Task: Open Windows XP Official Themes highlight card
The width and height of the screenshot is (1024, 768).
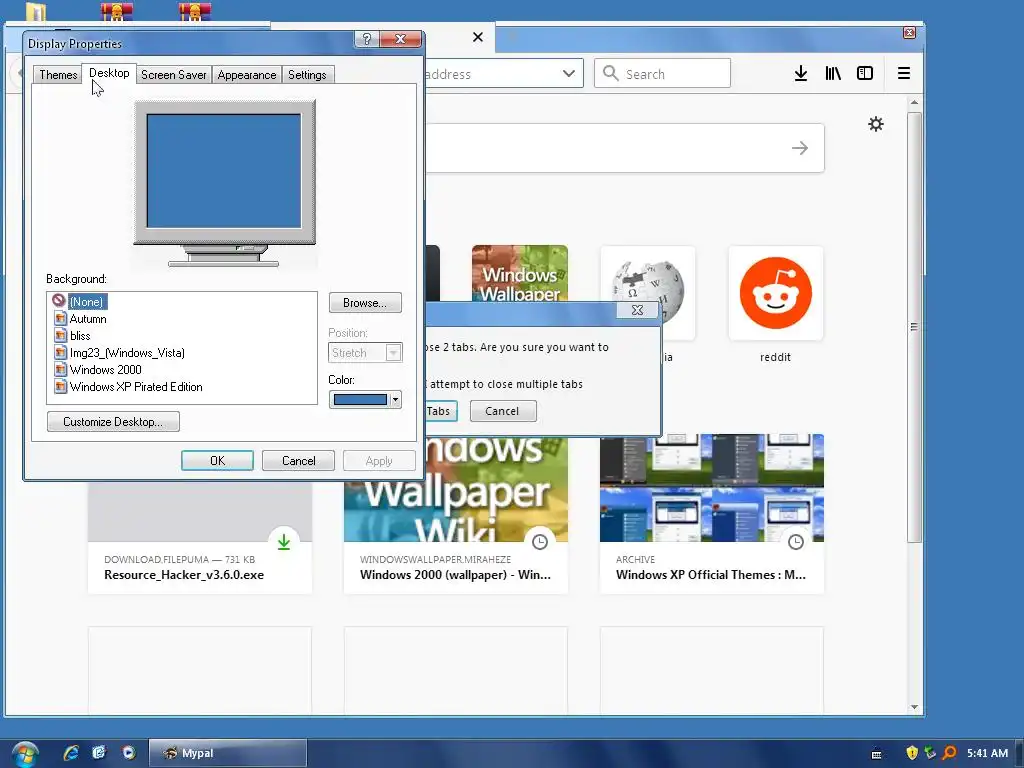Action: pos(712,514)
